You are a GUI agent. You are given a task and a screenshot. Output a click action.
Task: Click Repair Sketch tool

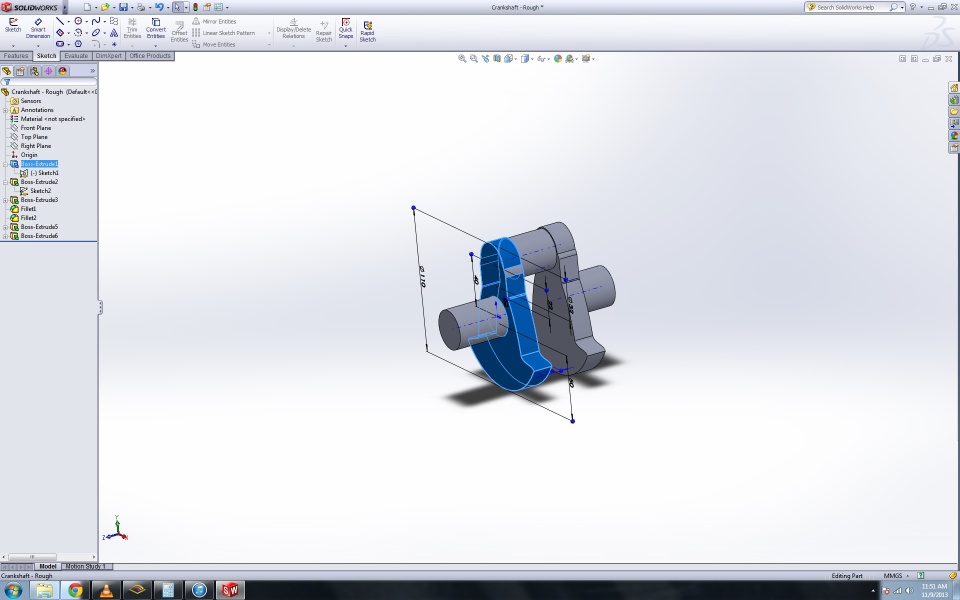pos(323,32)
